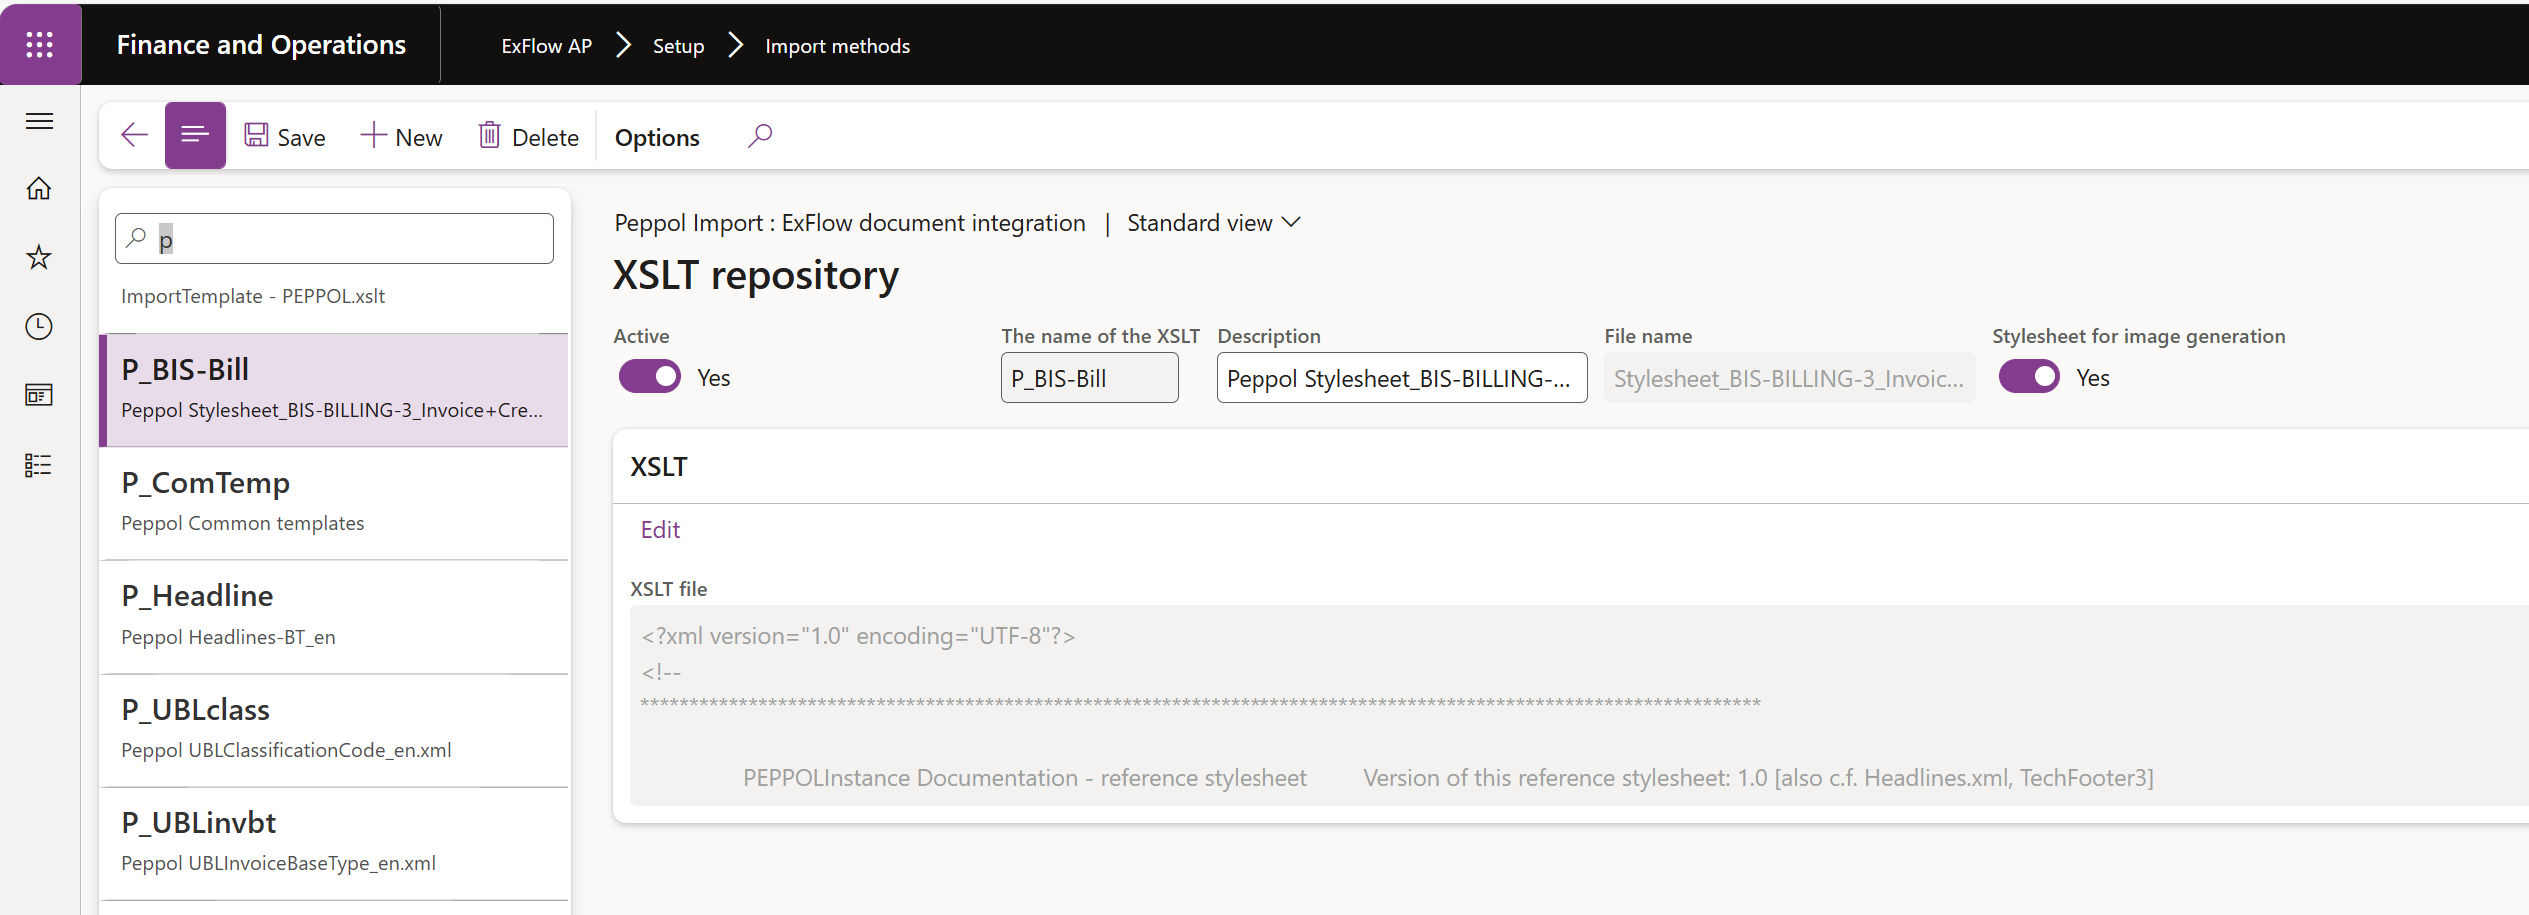Click Peppol Import : ExFlow document integration text

coord(850,223)
